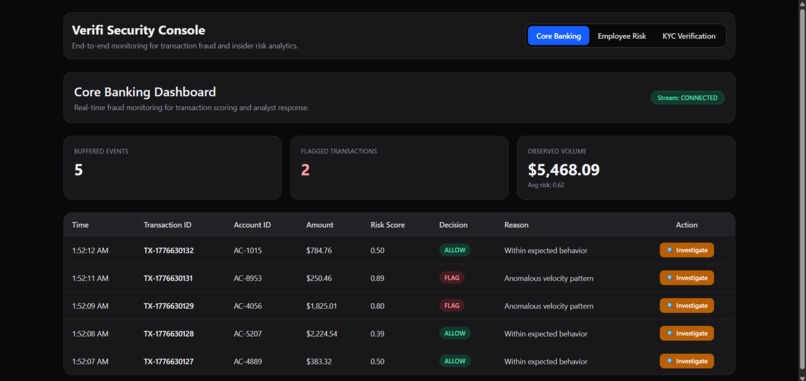The height and width of the screenshot is (381, 806).
Task: Click the 1:52:09 AM timestamp
Action: pyautogui.click(x=90, y=306)
